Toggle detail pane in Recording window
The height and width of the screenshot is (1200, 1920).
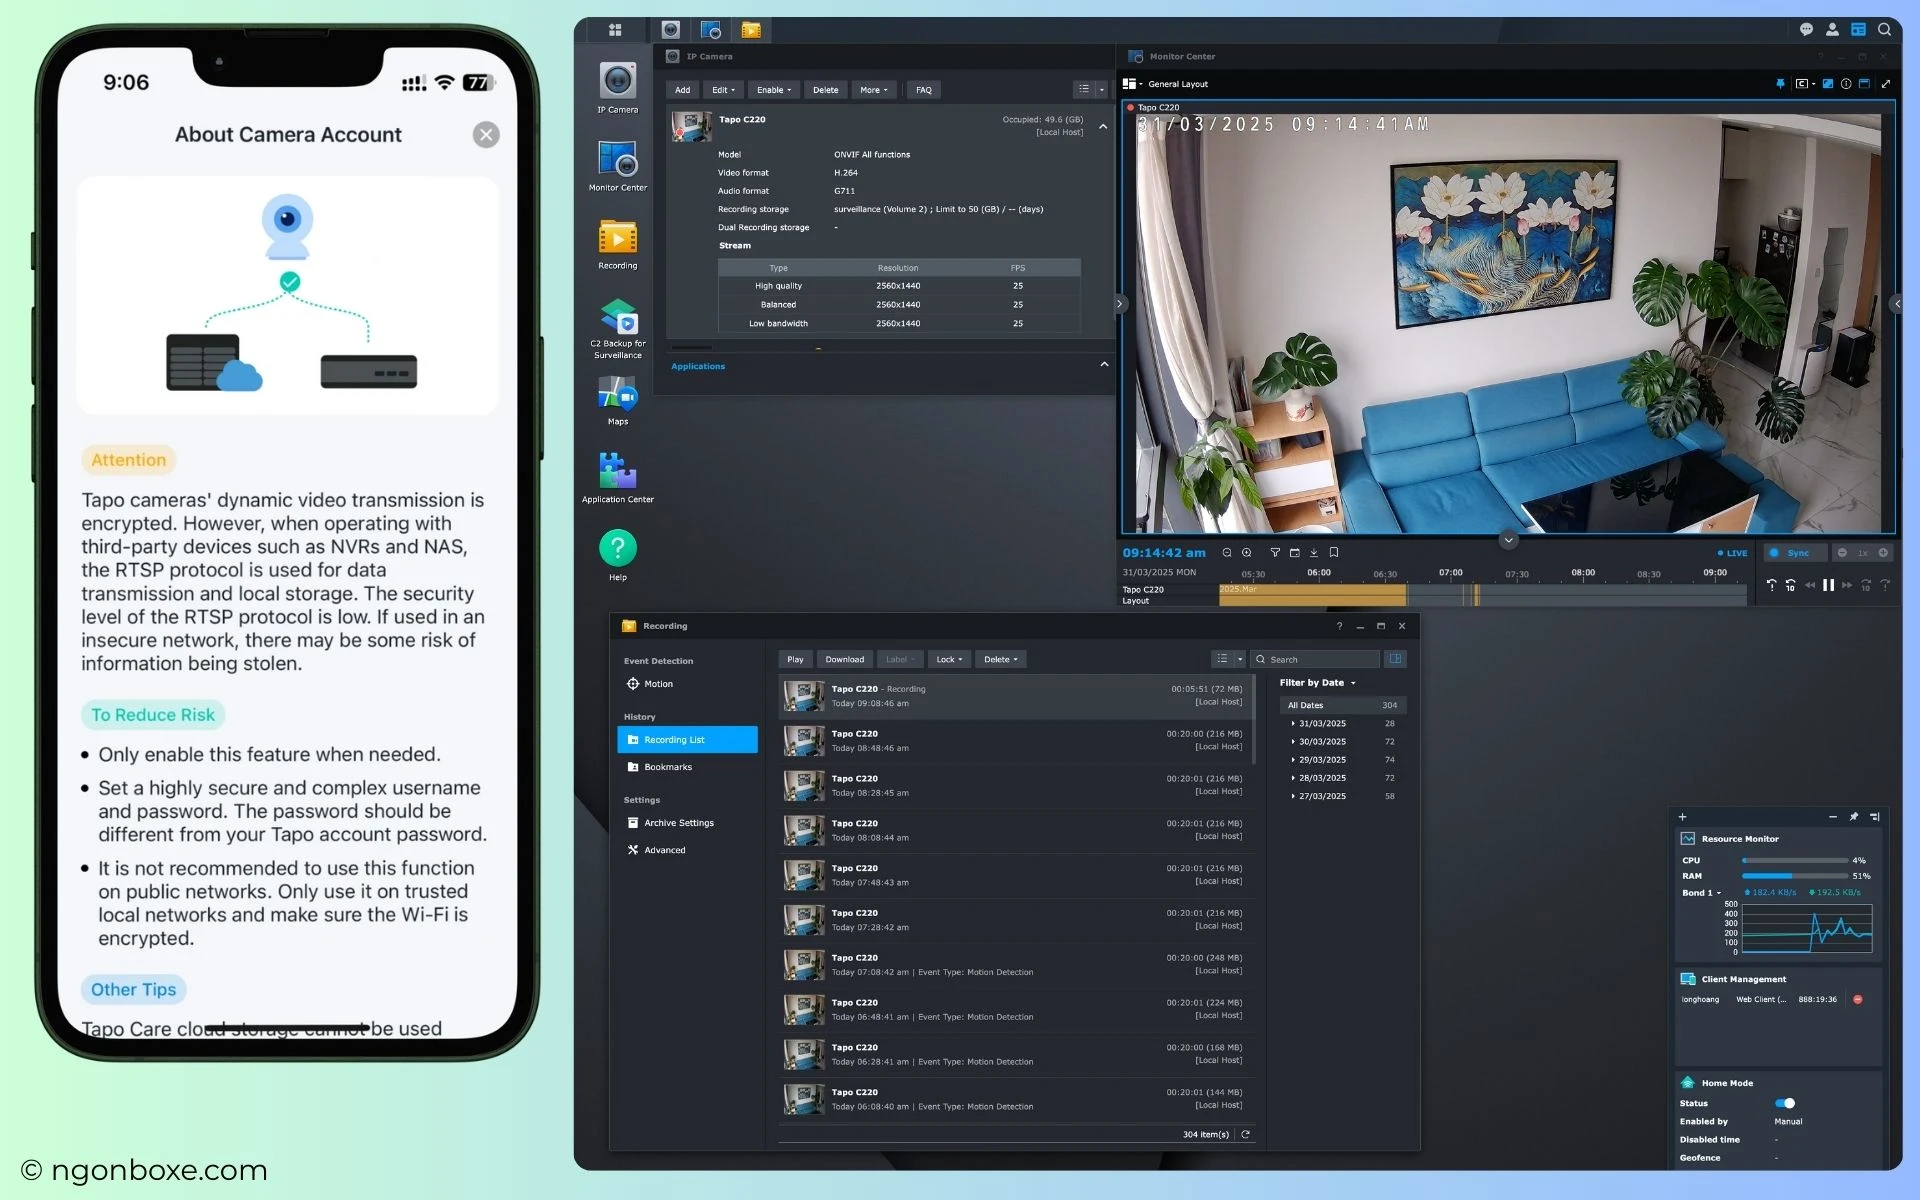pos(1395,659)
